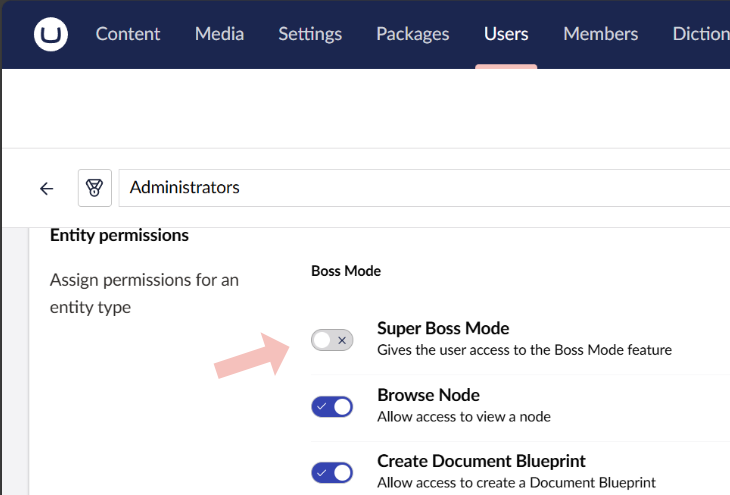
Task: Edit the Administrators group name field
Action: point(424,188)
